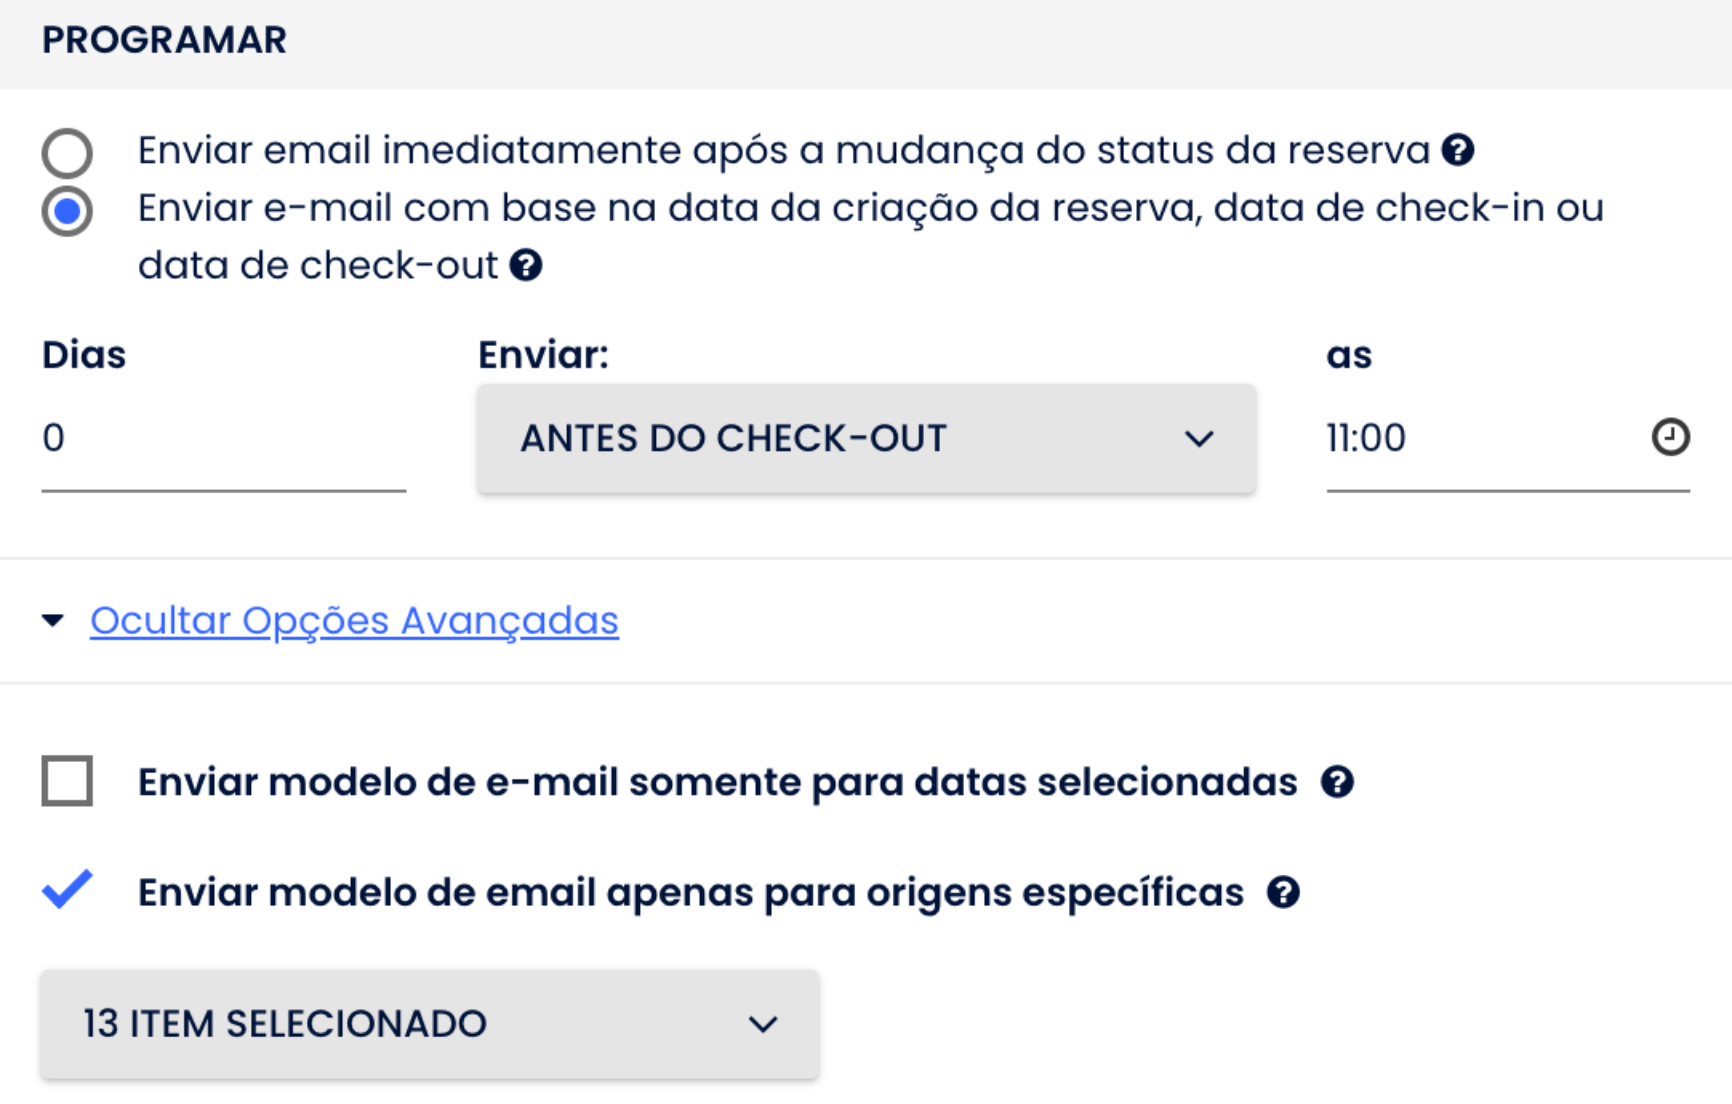Collapse advanced options via the triangle arrow
Screen dimensions: 1732x1104
tap(53, 621)
